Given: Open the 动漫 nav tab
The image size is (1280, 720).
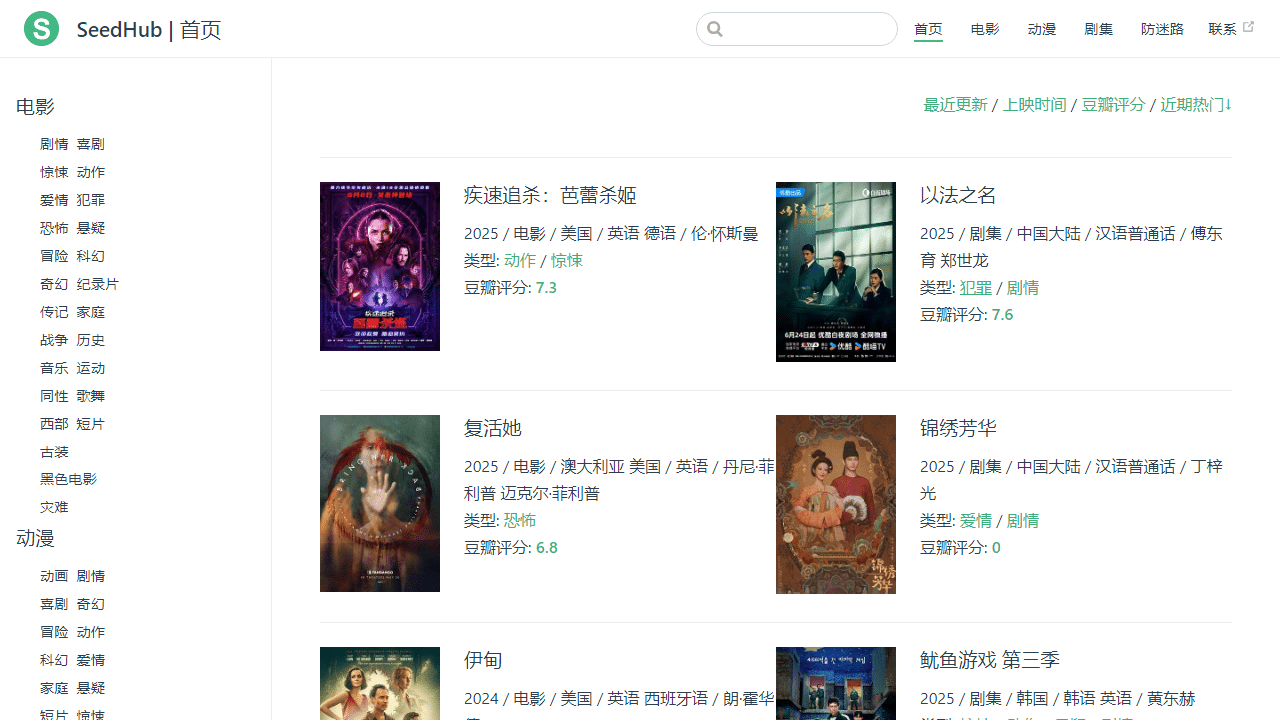Looking at the screenshot, I should click(1042, 29).
